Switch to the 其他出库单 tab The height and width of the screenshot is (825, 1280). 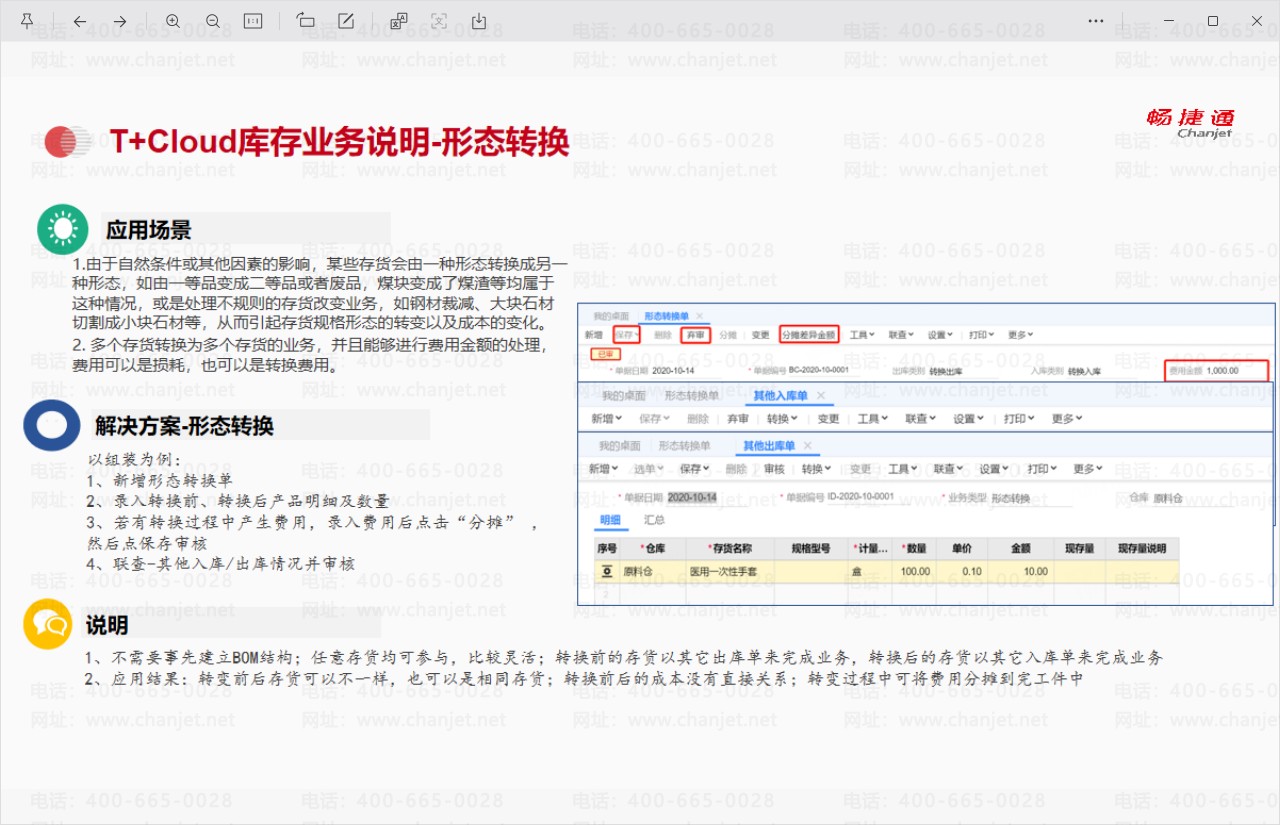(769, 445)
